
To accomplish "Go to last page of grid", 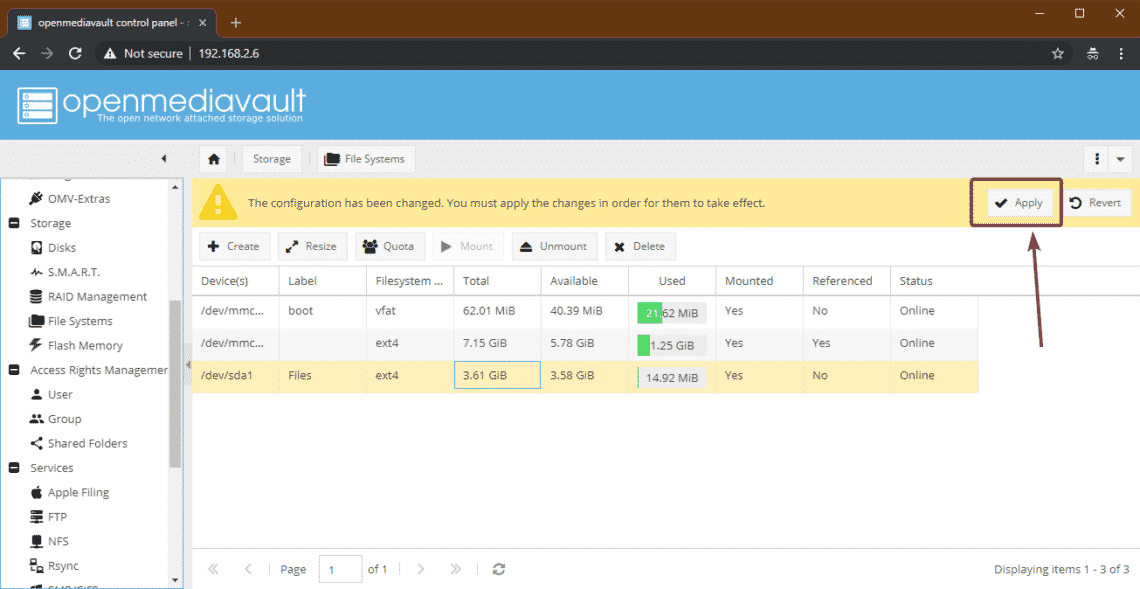I will 455,569.
